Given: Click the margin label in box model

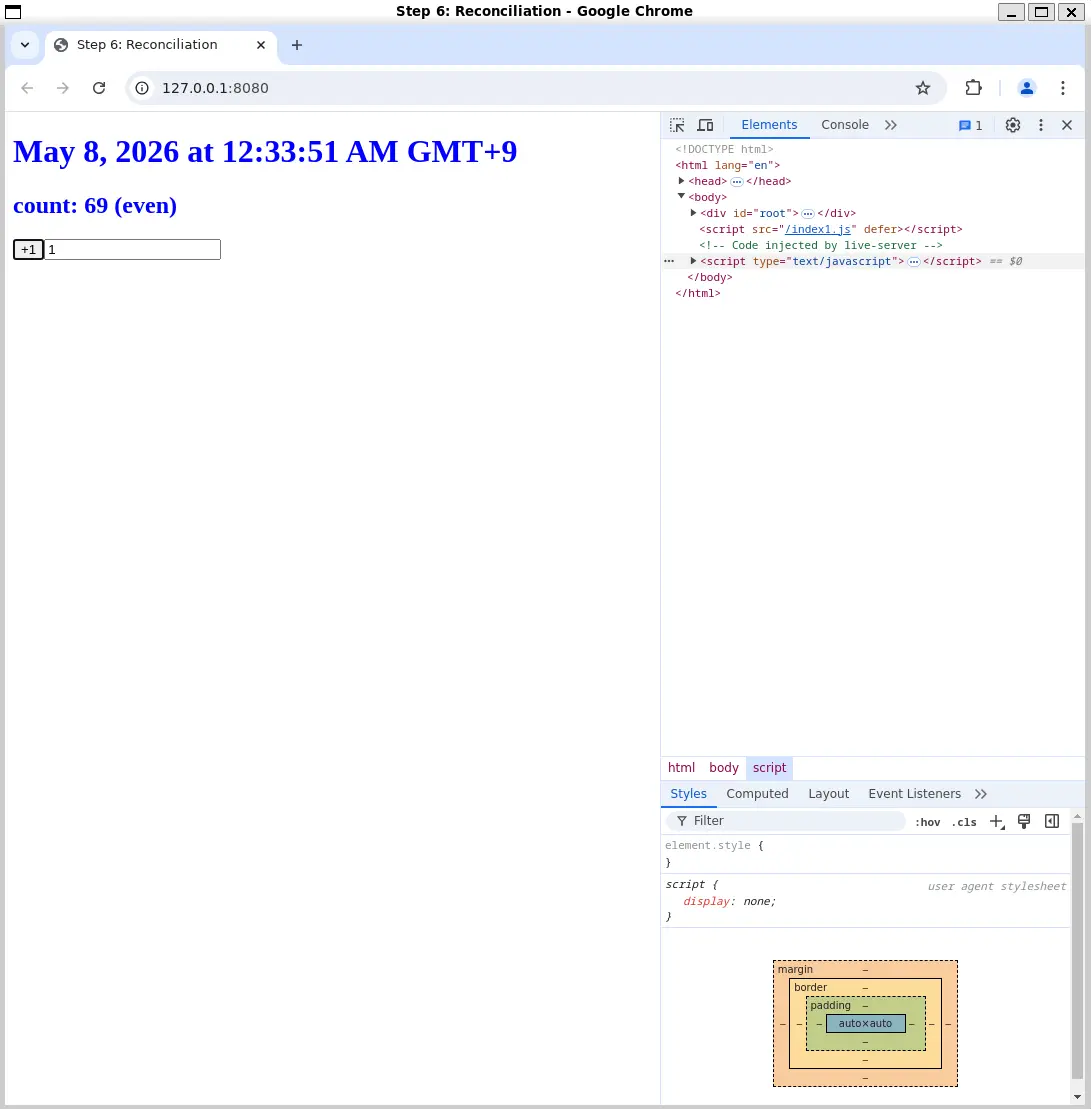Looking at the screenshot, I should 795,970.
